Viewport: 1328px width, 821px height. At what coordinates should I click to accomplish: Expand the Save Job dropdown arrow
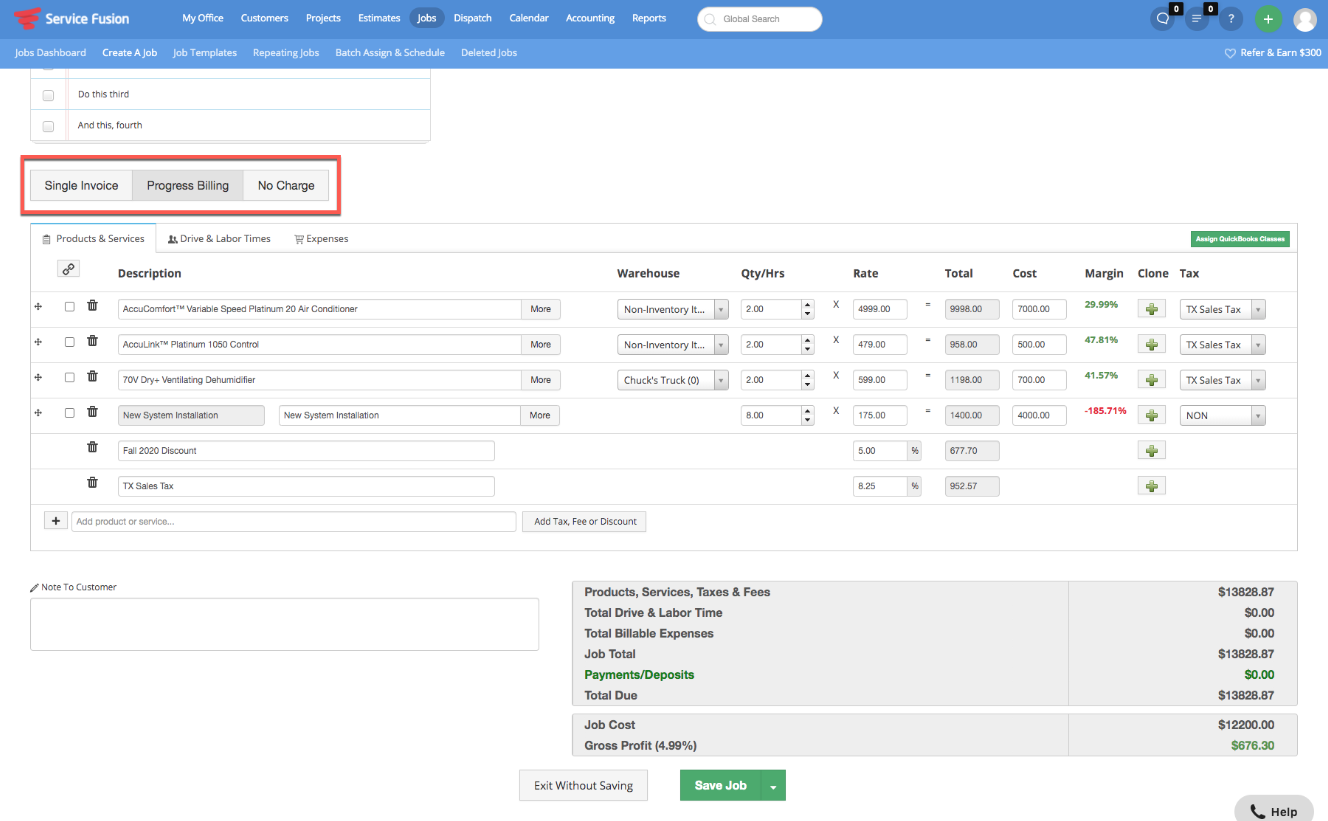pos(773,786)
